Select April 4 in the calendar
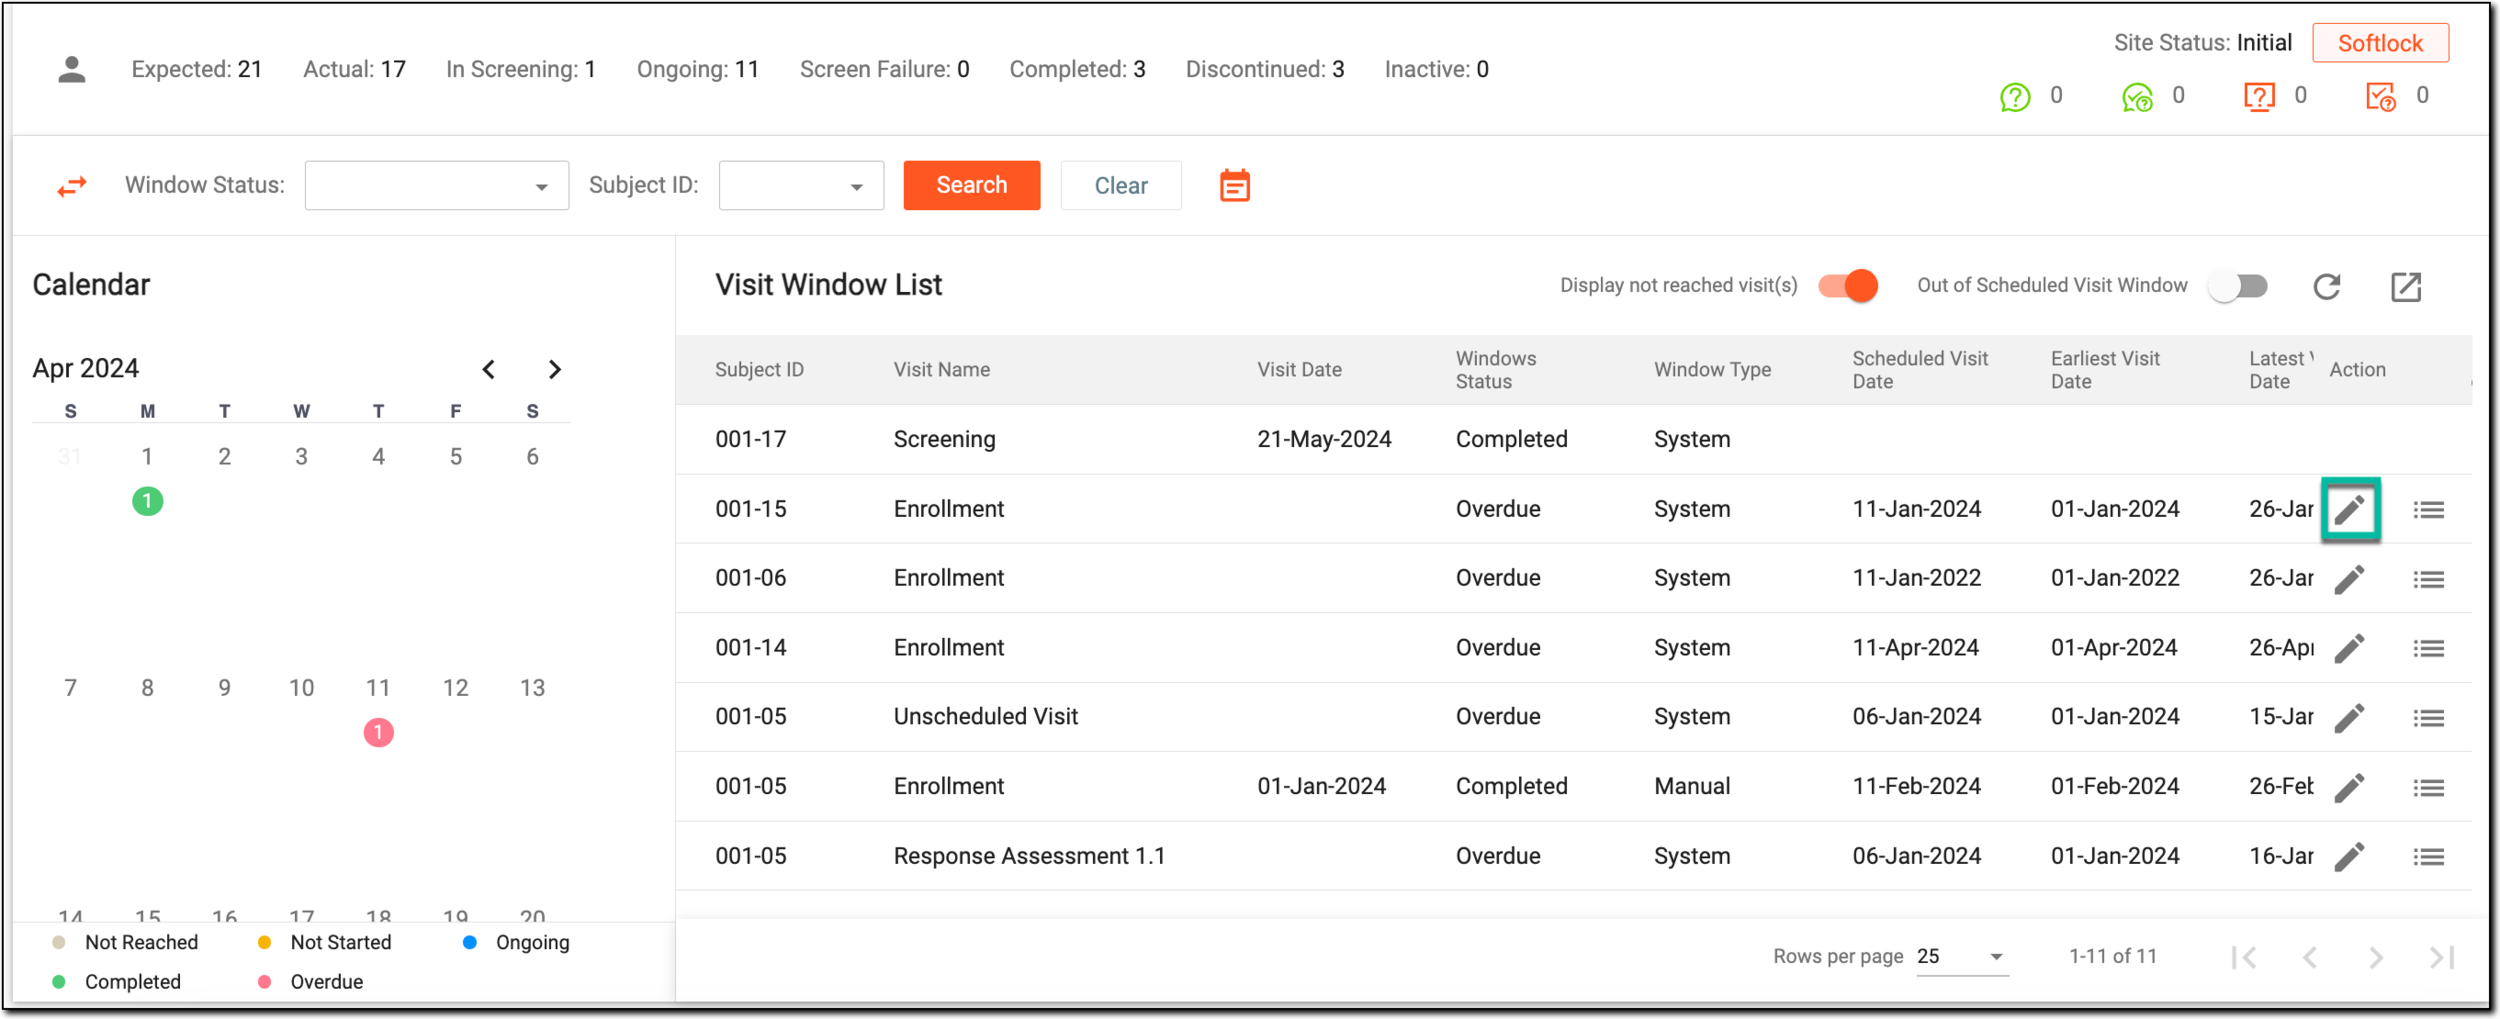The image size is (2500, 1019). pyautogui.click(x=378, y=457)
